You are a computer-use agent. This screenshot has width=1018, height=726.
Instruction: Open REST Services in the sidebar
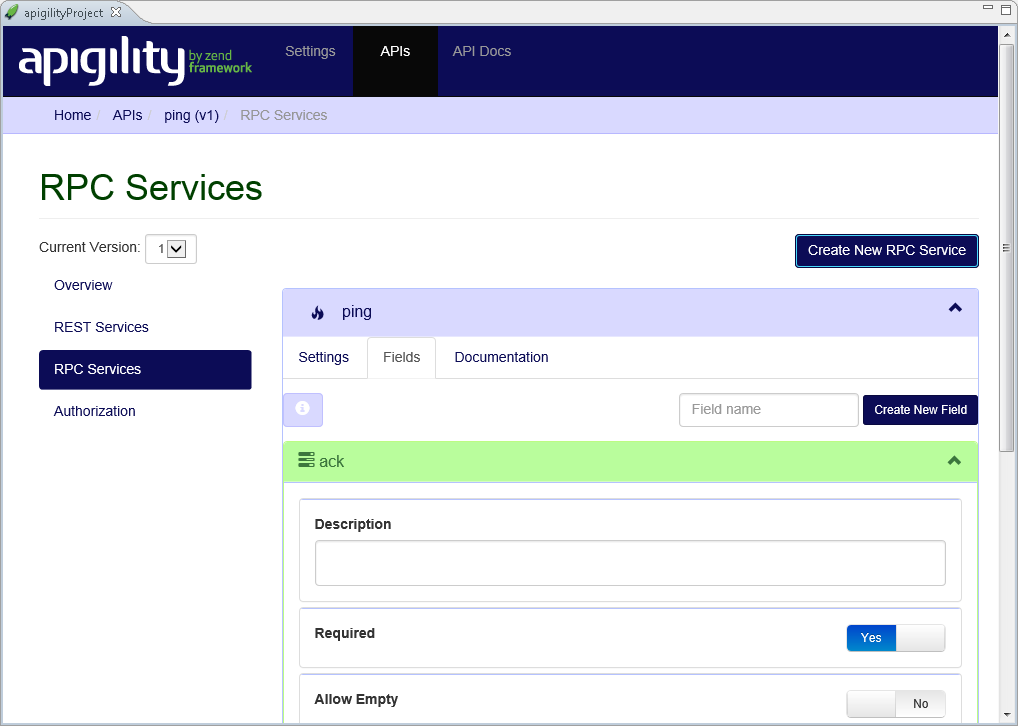click(101, 327)
